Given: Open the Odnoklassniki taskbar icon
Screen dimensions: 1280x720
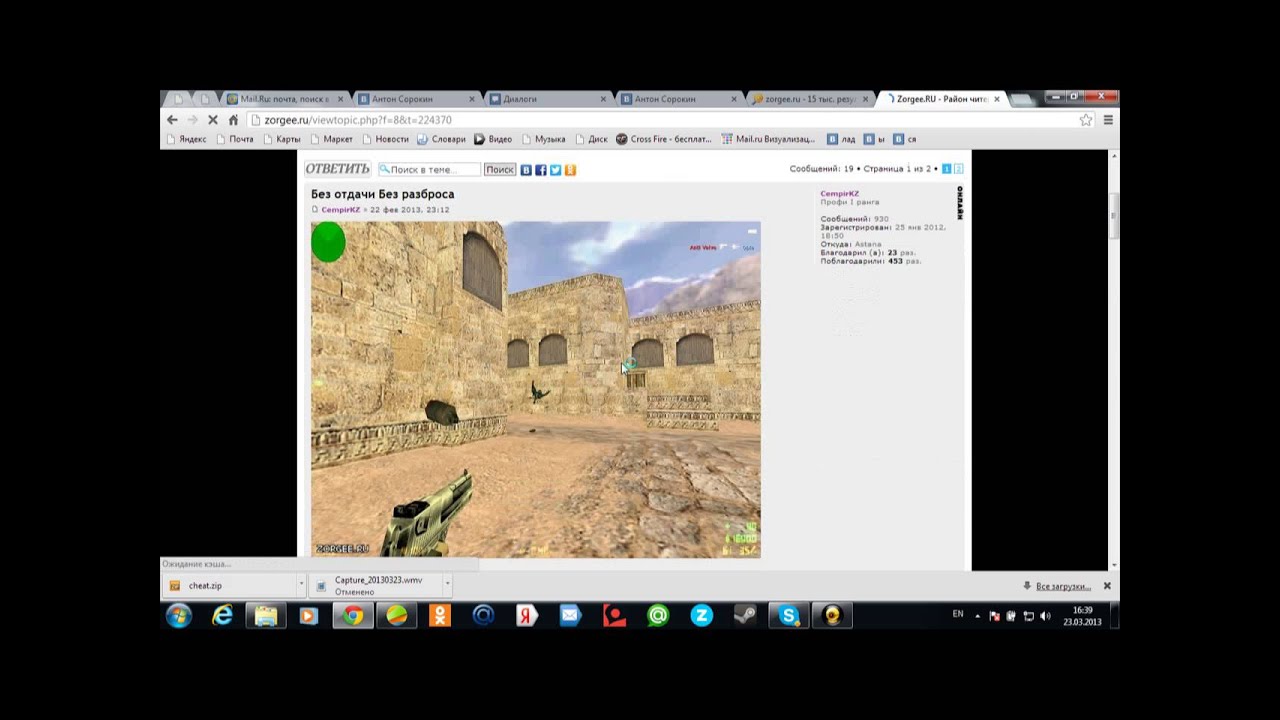Looking at the screenshot, I should (x=440, y=616).
